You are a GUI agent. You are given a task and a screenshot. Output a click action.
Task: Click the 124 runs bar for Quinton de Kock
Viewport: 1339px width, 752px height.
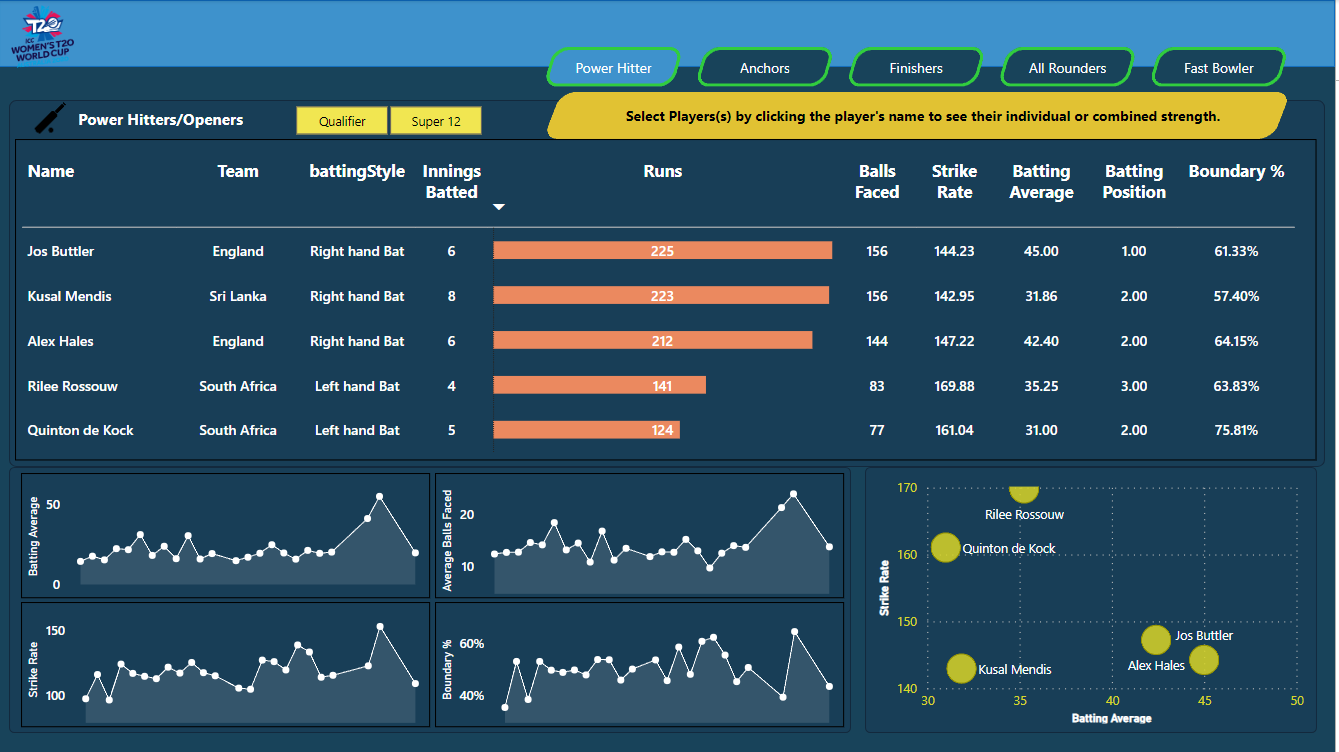click(587, 430)
